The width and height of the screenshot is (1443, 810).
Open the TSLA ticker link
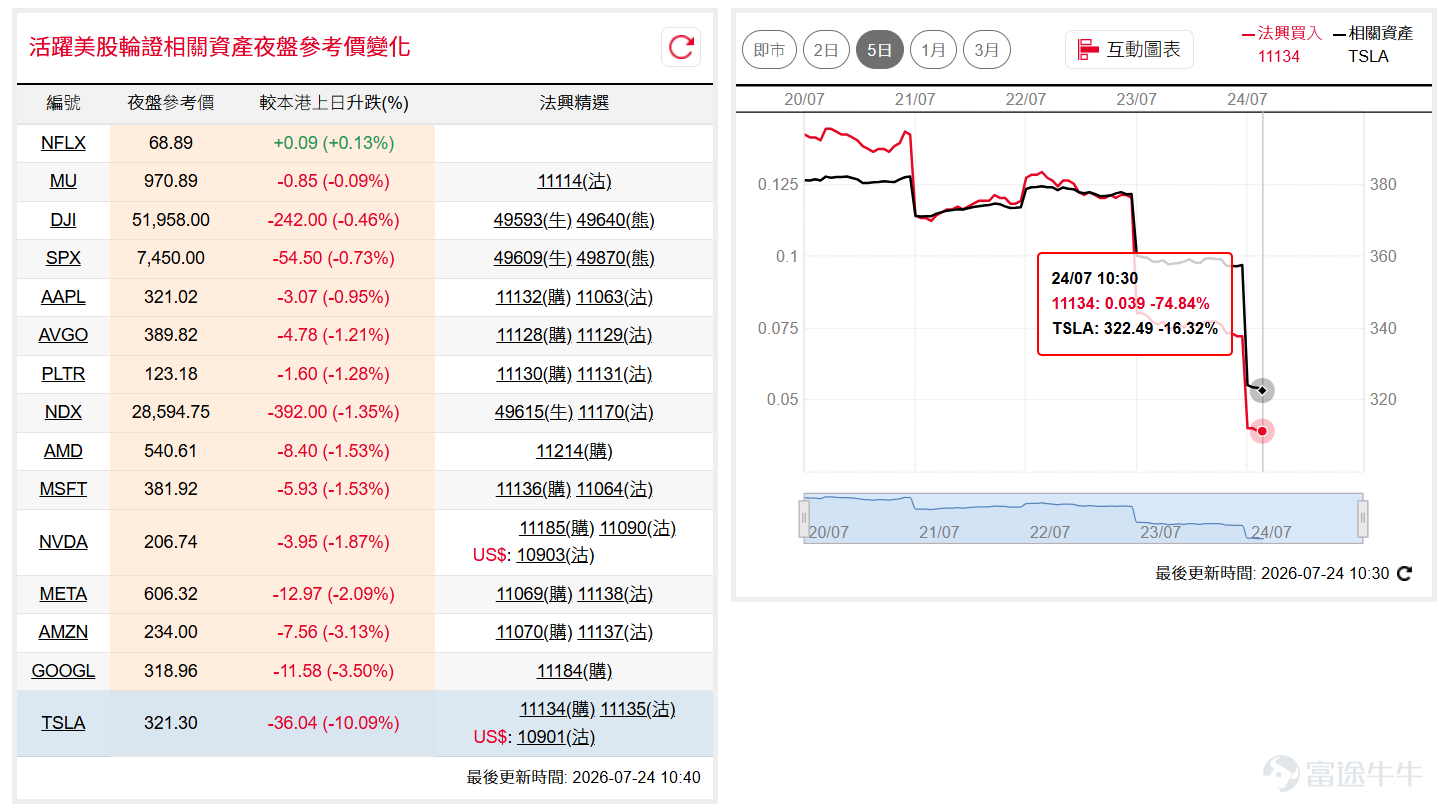coord(63,723)
